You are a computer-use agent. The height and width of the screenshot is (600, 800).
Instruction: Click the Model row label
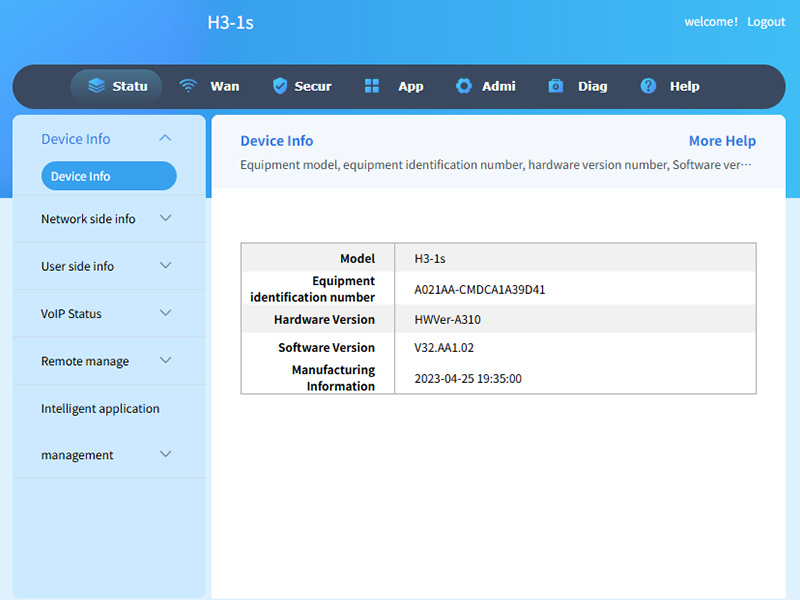[358, 259]
